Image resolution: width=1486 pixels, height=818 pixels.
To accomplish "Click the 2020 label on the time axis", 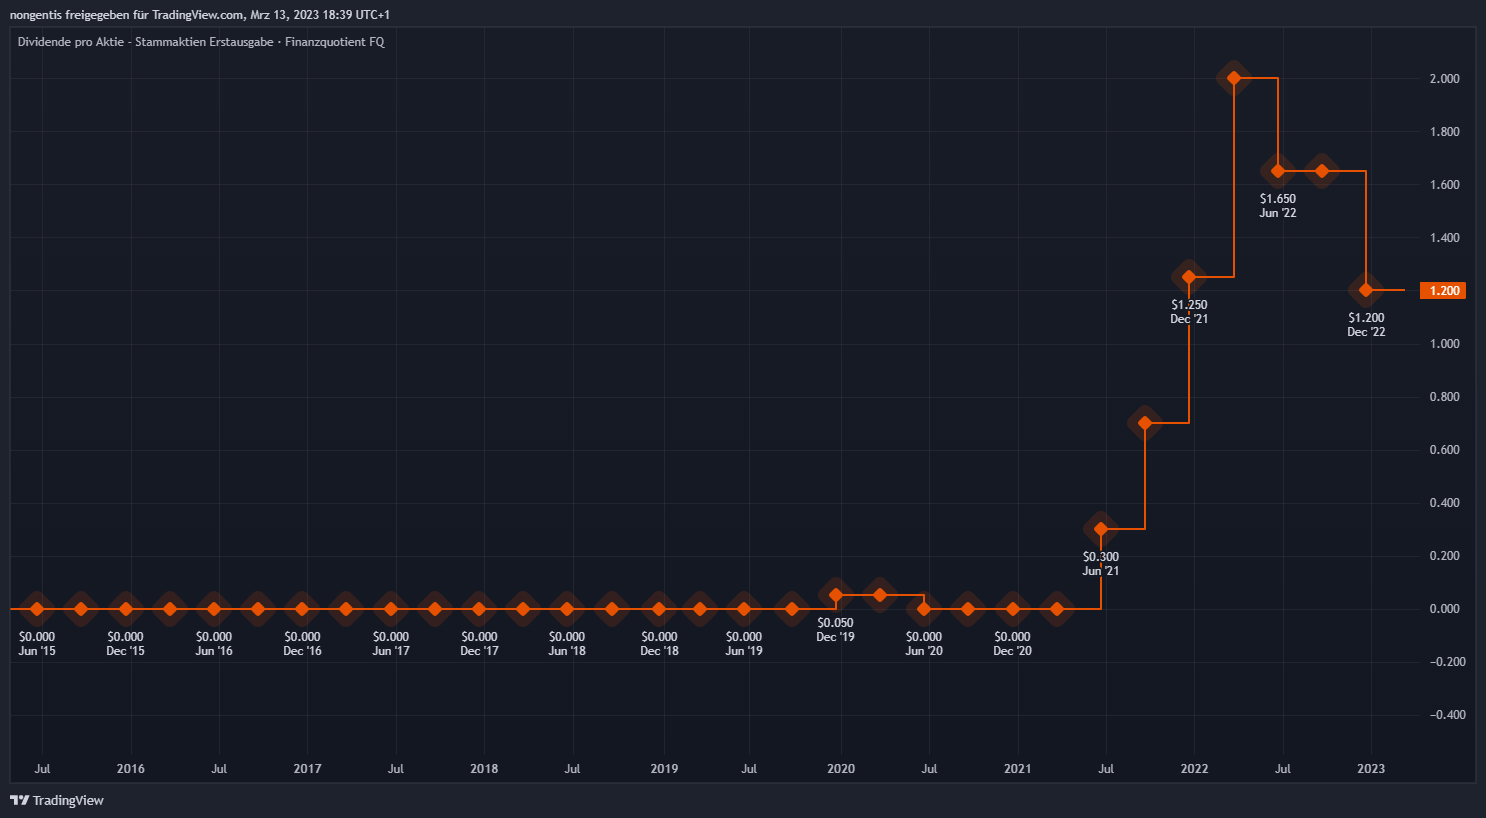I will (x=840, y=769).
